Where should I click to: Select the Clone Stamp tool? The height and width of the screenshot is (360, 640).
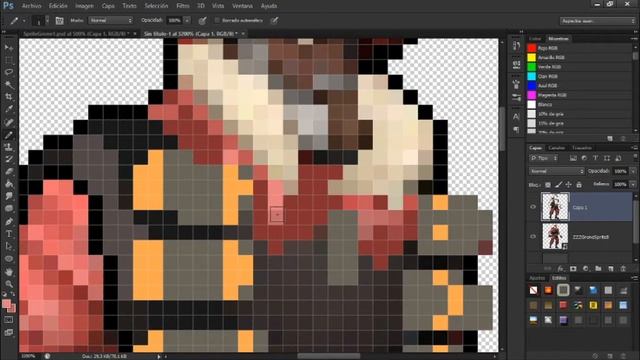(9, 147)
